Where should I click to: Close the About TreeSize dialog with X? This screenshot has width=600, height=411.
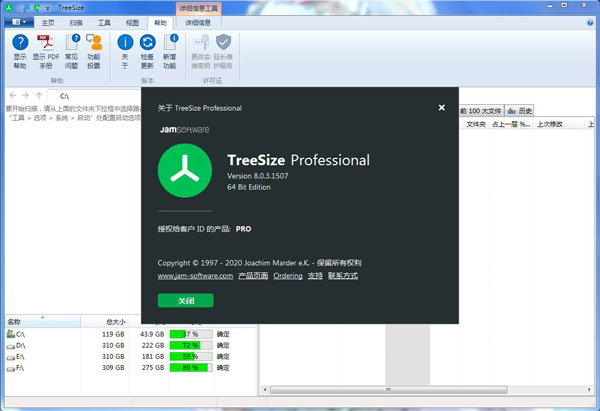[442, 107]
